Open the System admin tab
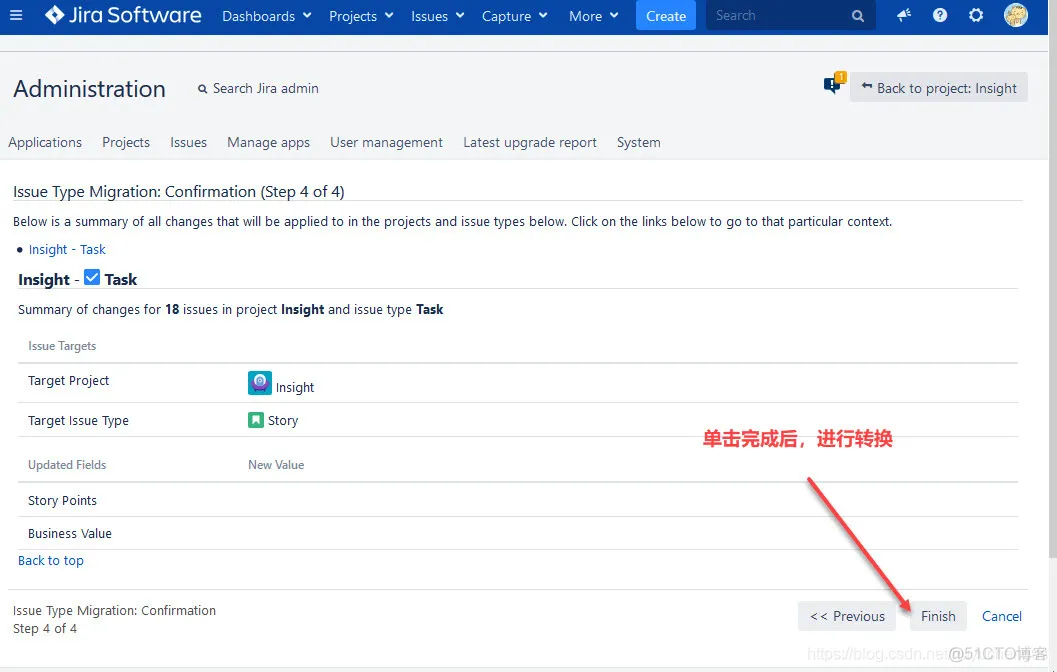 pyautogui.click(x=638, y=142)
